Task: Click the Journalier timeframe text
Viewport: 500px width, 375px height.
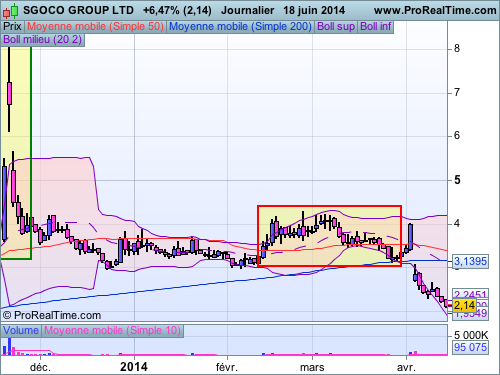Action: tap(248, 10)
